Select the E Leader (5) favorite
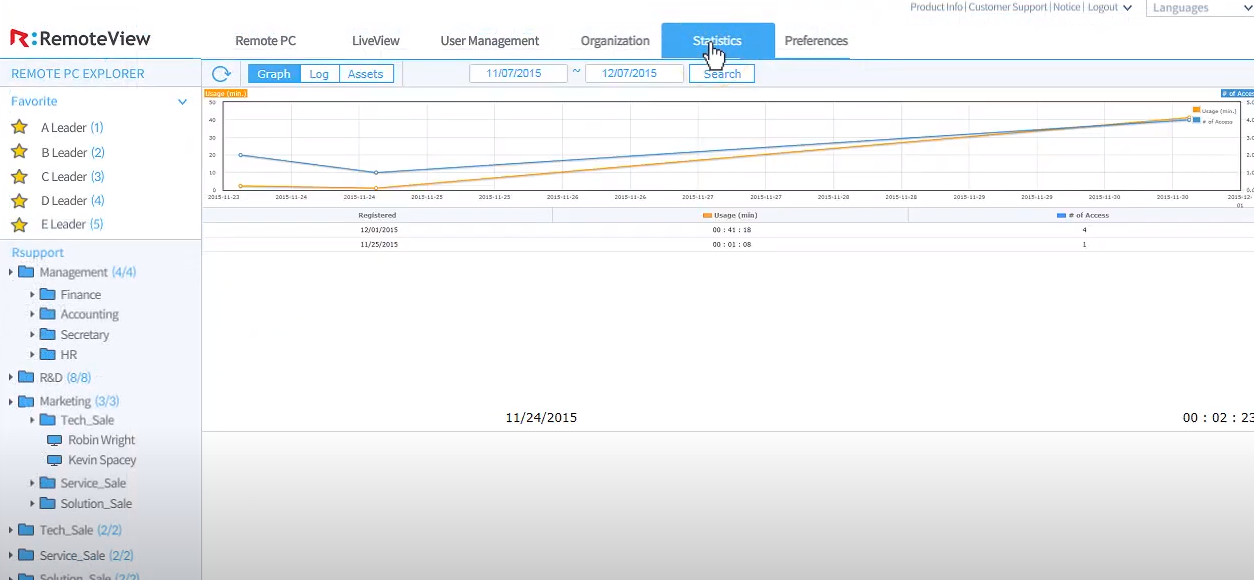1254x580 pixels. pyautogui.click(x=72, y=225)
